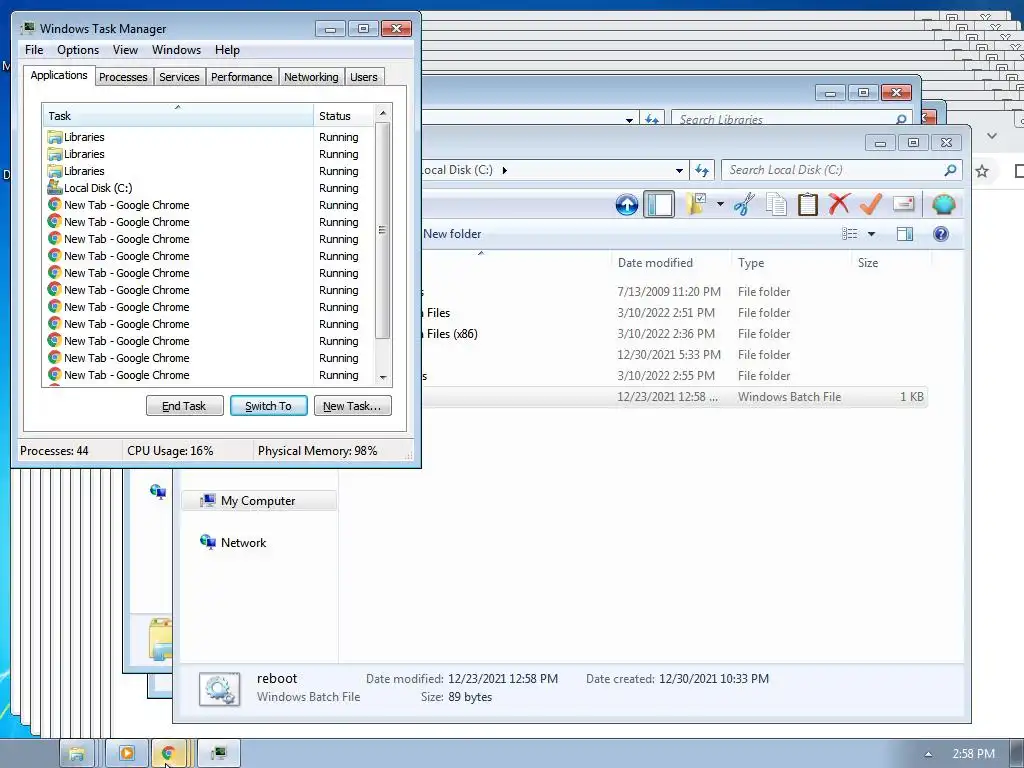Open the Task Manager File menu
This screenshot has width=1024, height=768.
pyautogui.click(x=34, y=50)
